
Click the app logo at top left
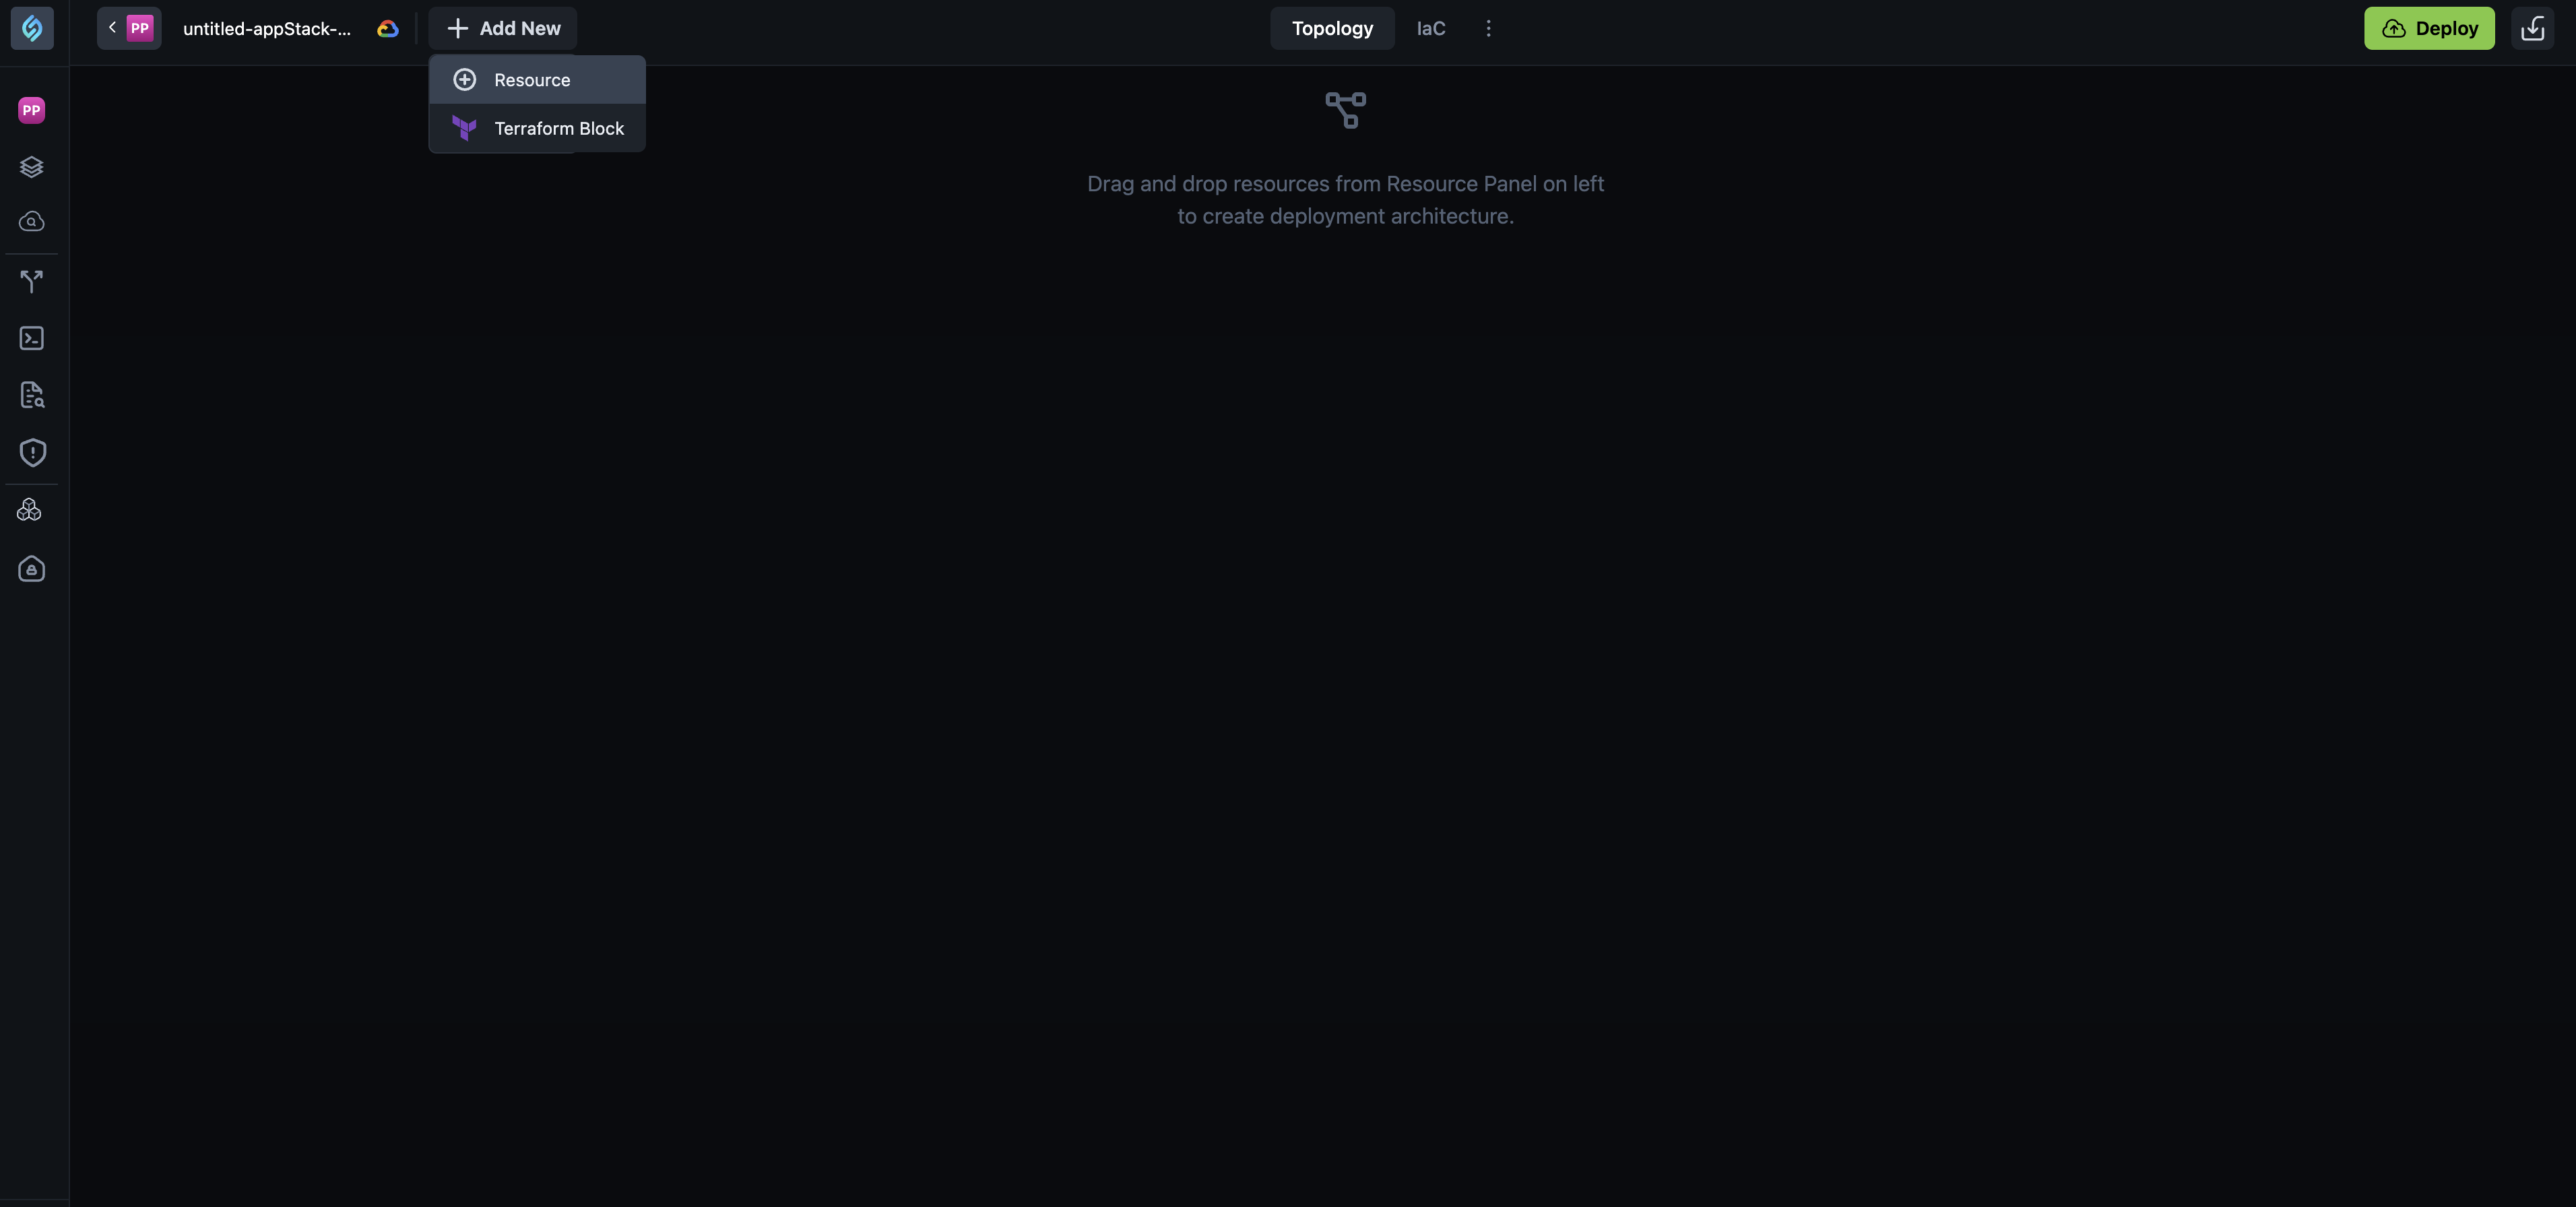(32, 28)
